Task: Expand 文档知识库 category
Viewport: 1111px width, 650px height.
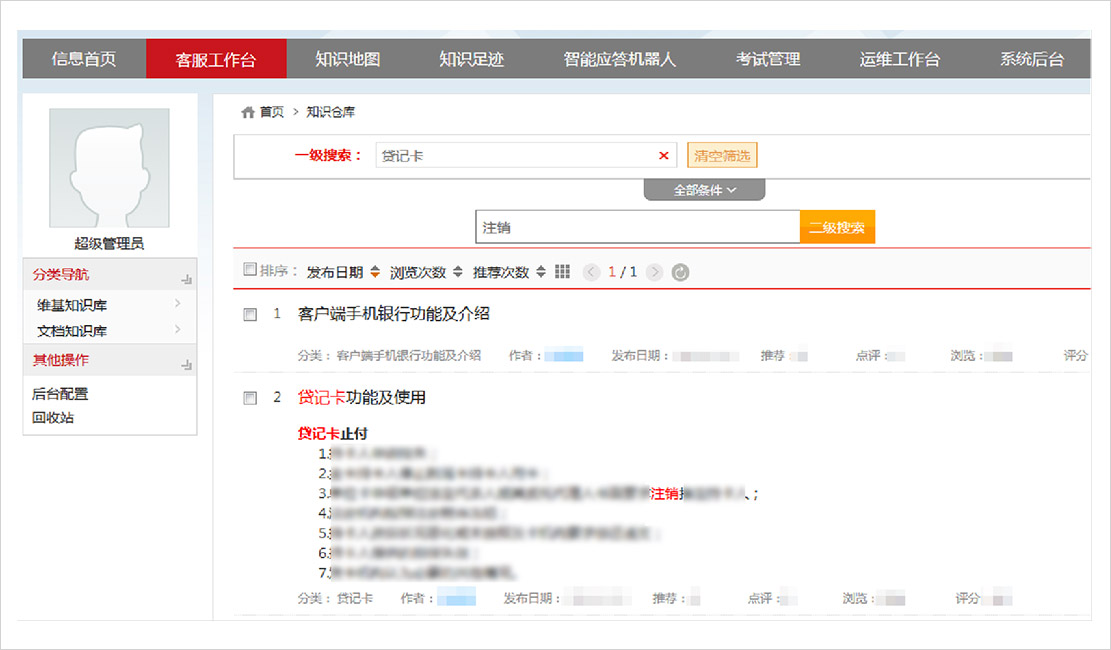Action: [x=177, y=330]
